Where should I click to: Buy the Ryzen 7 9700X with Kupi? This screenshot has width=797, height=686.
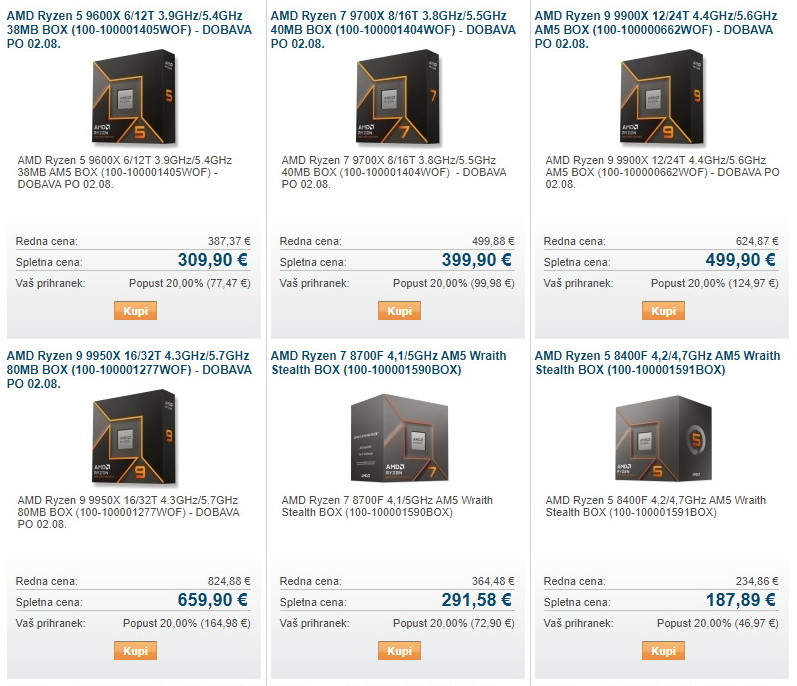point(399,310)
